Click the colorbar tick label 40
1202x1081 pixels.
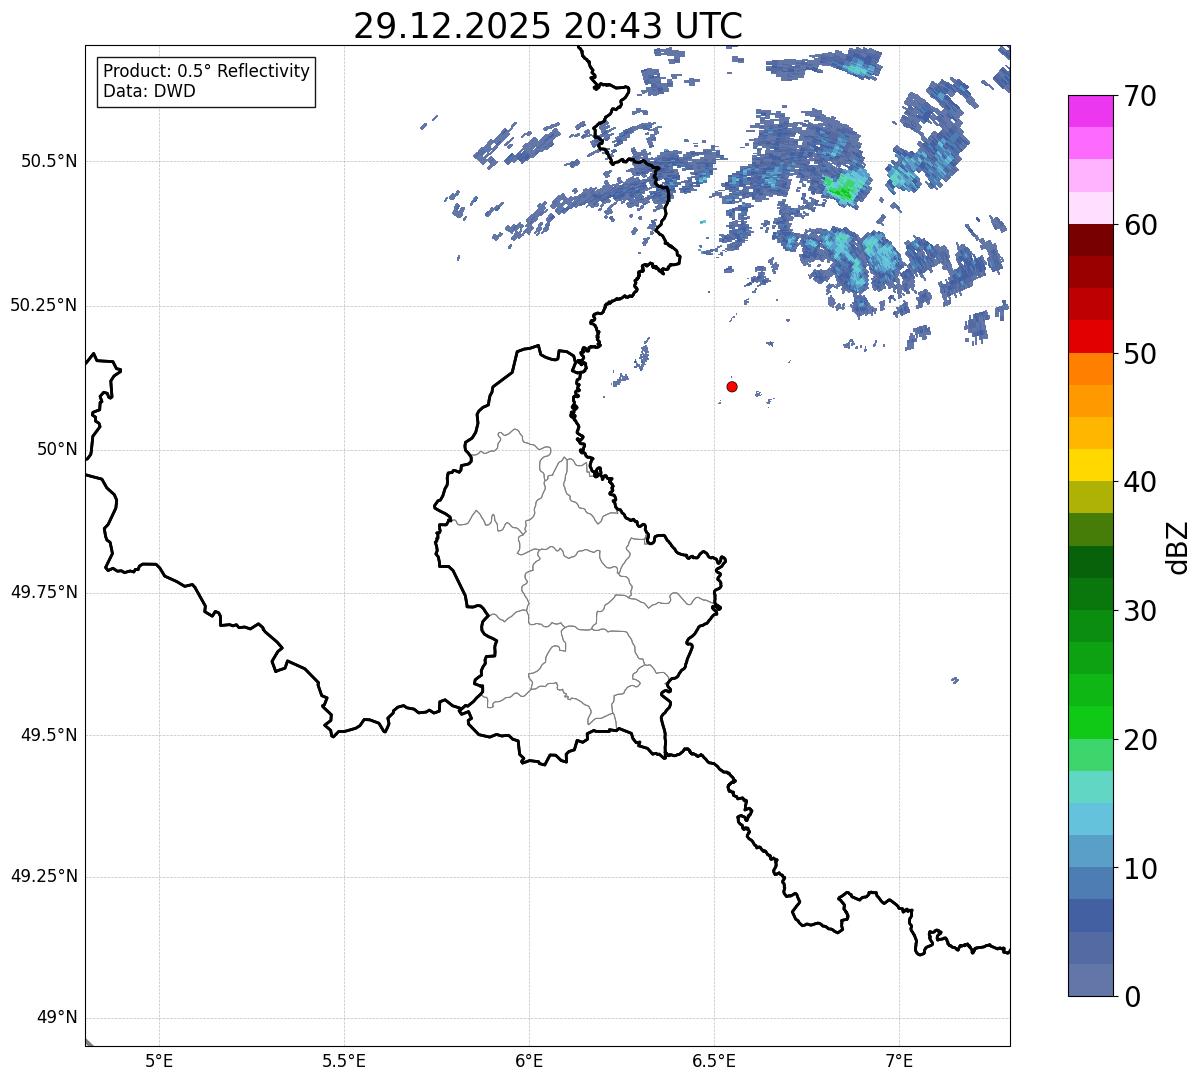click(1143, 482)
